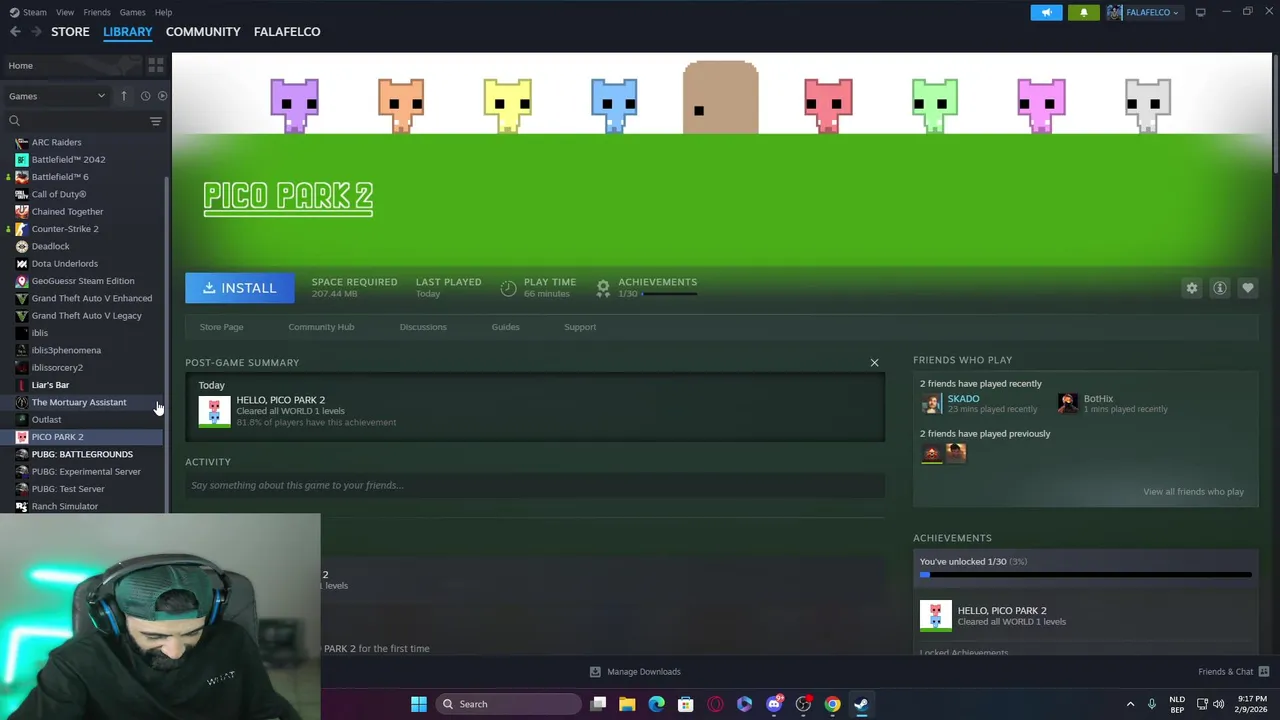Open the advanced filter options icon
This screenshot has width=1280, height=720.
(155, 121)
